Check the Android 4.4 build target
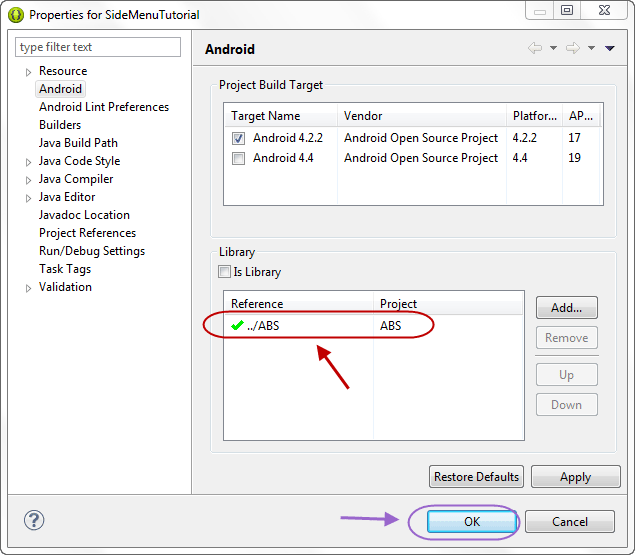This screenshot has width=635, height=555. point(238,158)
